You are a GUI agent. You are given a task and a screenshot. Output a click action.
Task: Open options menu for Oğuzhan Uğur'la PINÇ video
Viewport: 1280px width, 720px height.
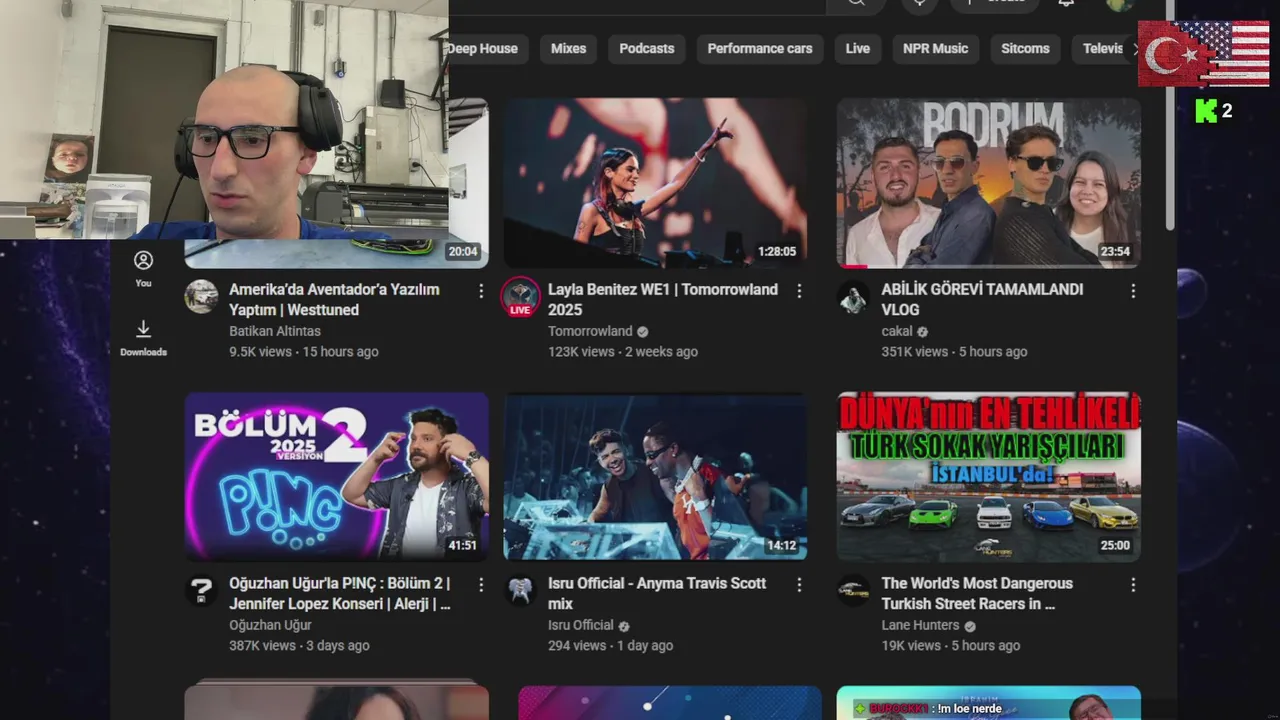coord(481,585)
